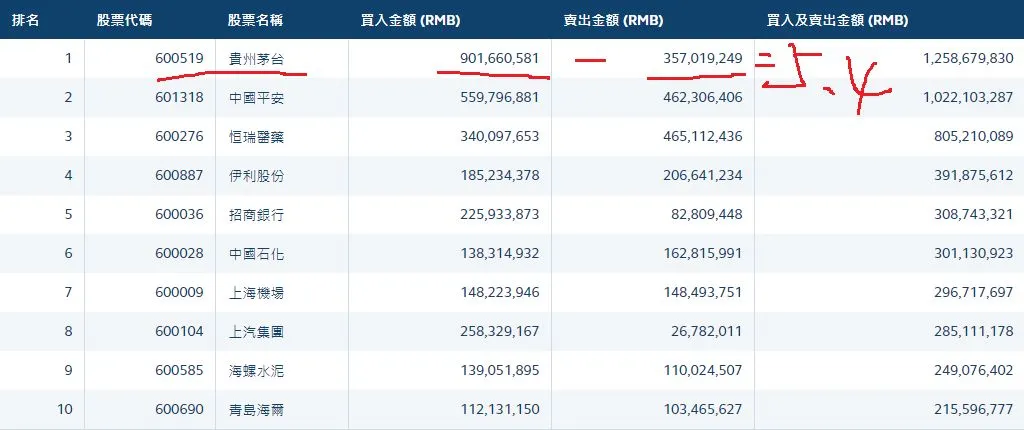
Task: Select stock name 中國平安
Action: [x=255, y=97]
